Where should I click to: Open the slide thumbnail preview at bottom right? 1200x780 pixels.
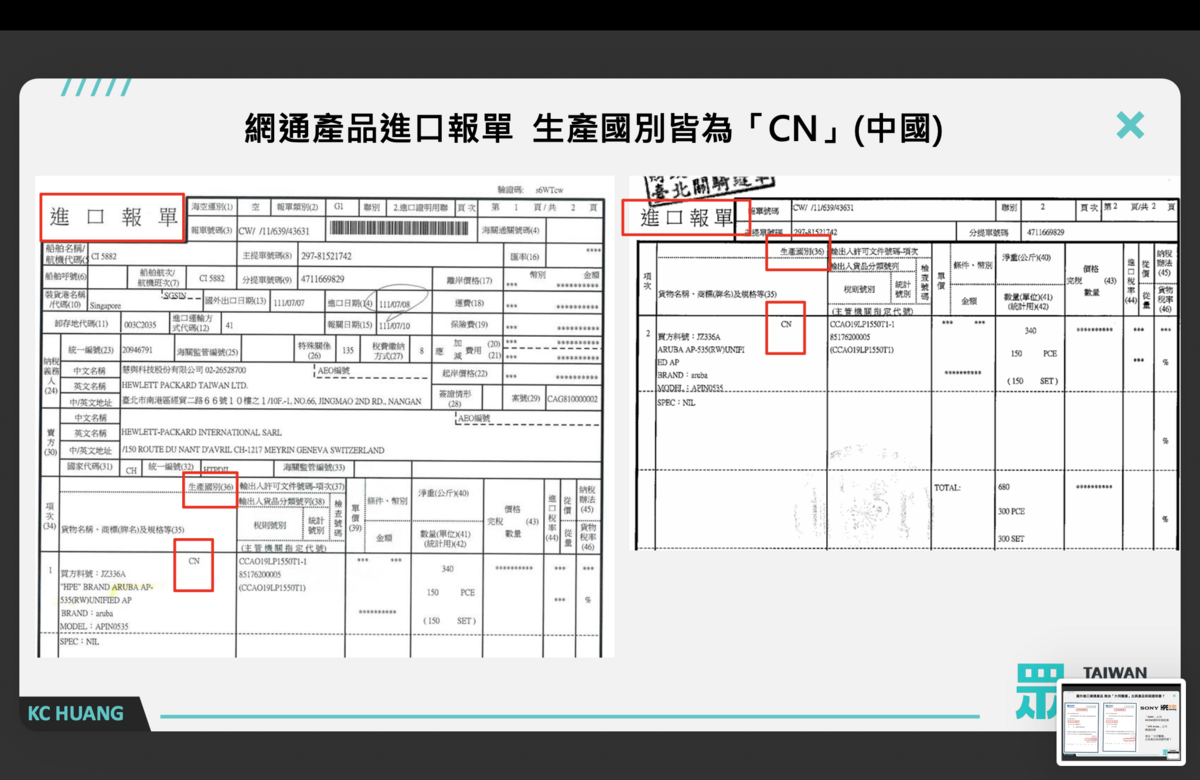[1121, 722]
